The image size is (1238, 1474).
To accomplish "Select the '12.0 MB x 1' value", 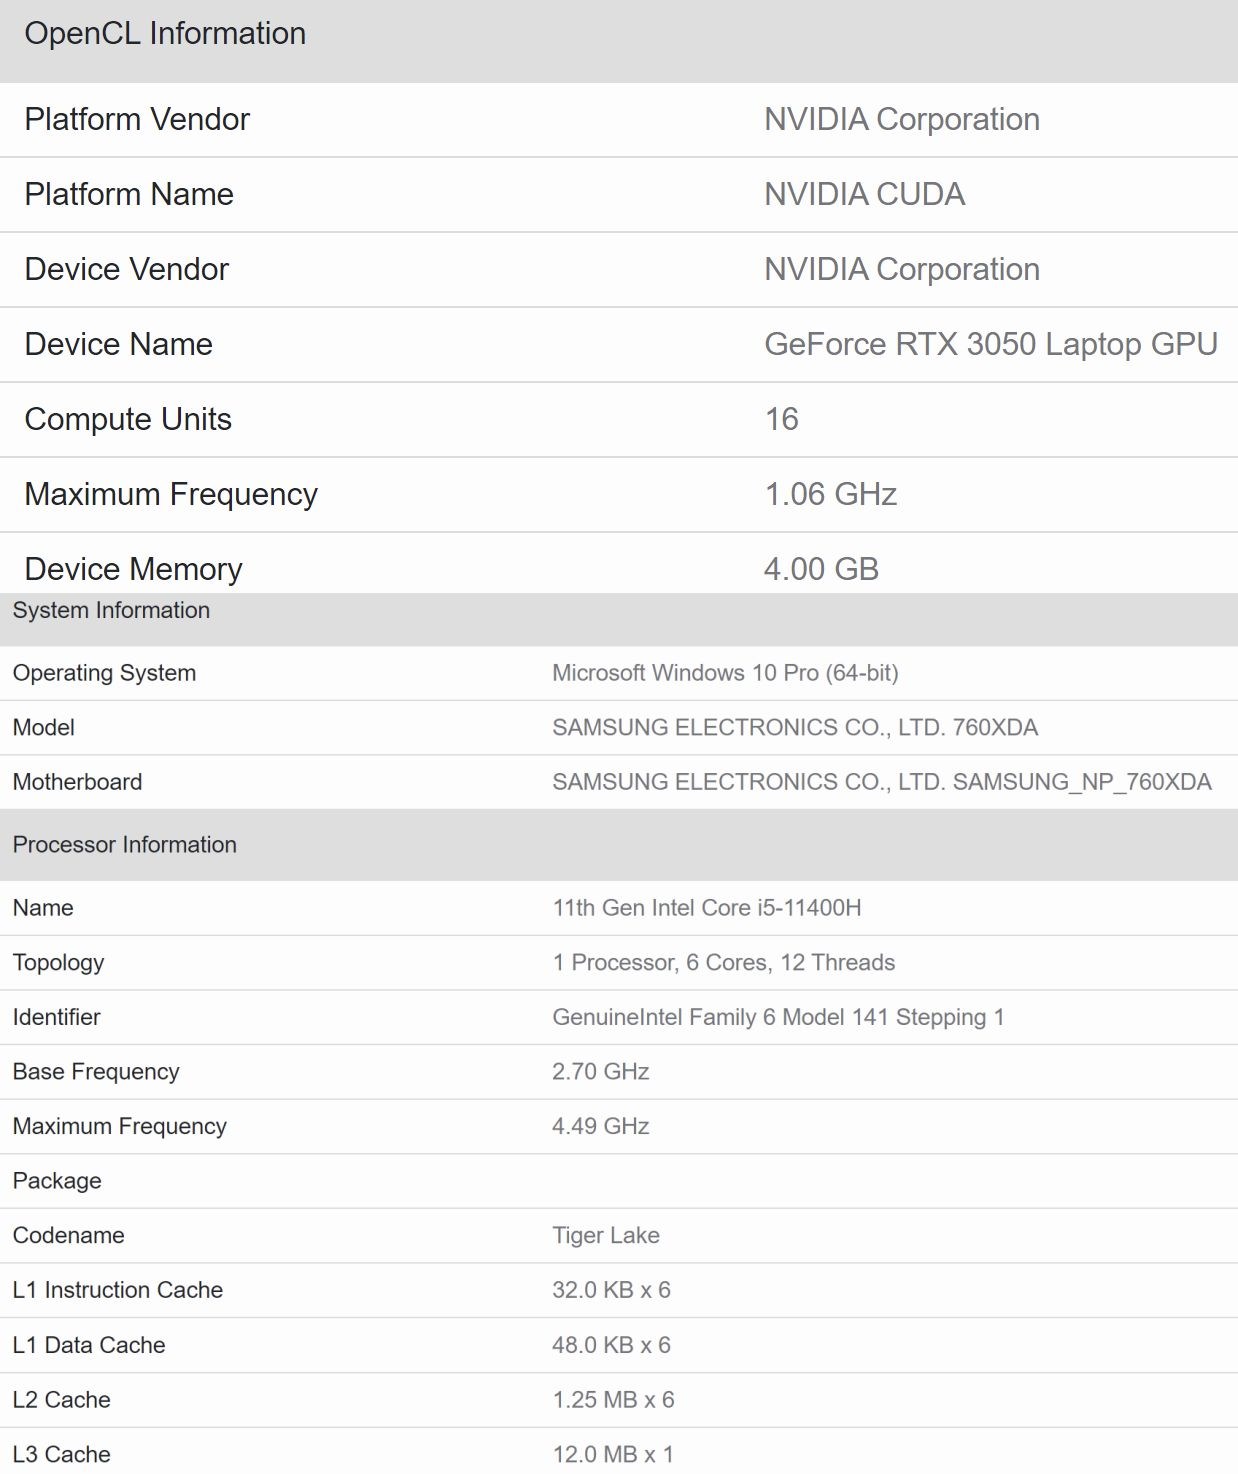I will [x=613, y=1454].
